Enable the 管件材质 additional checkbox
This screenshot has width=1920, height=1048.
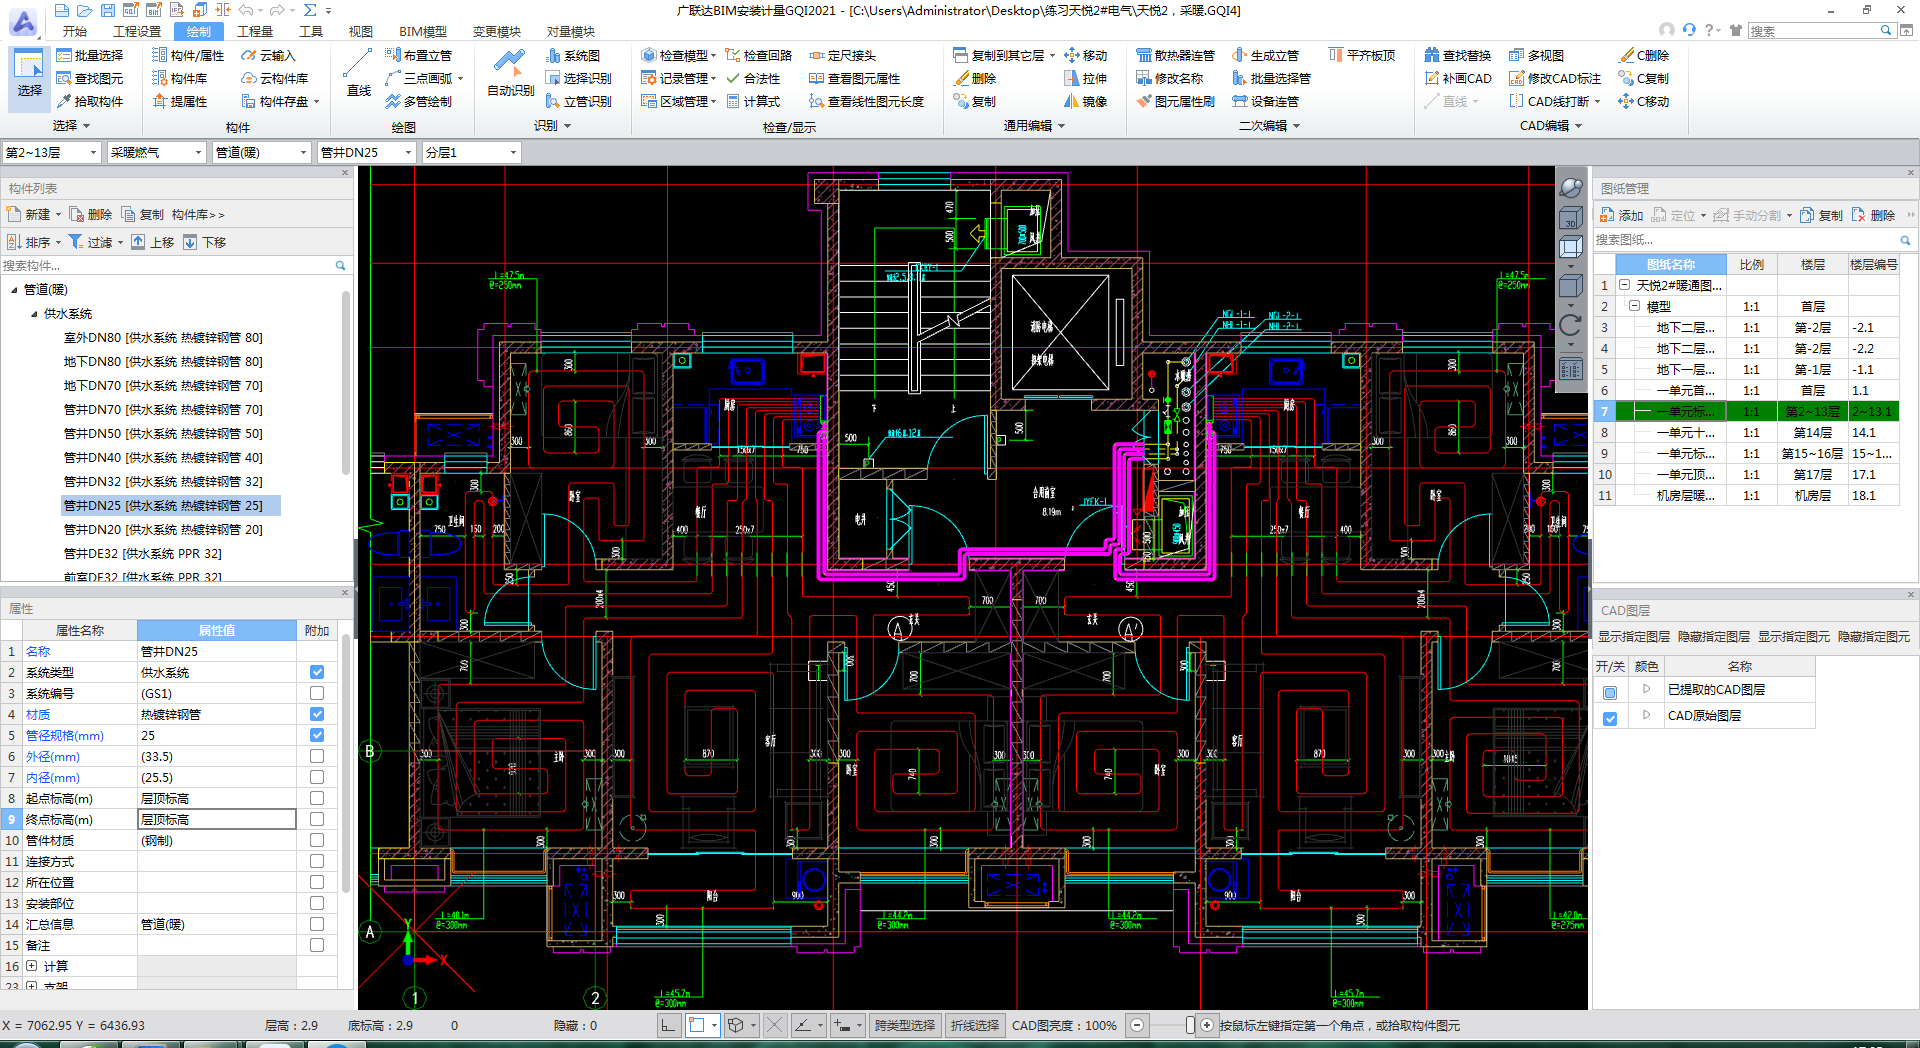[x=317, y=841]
